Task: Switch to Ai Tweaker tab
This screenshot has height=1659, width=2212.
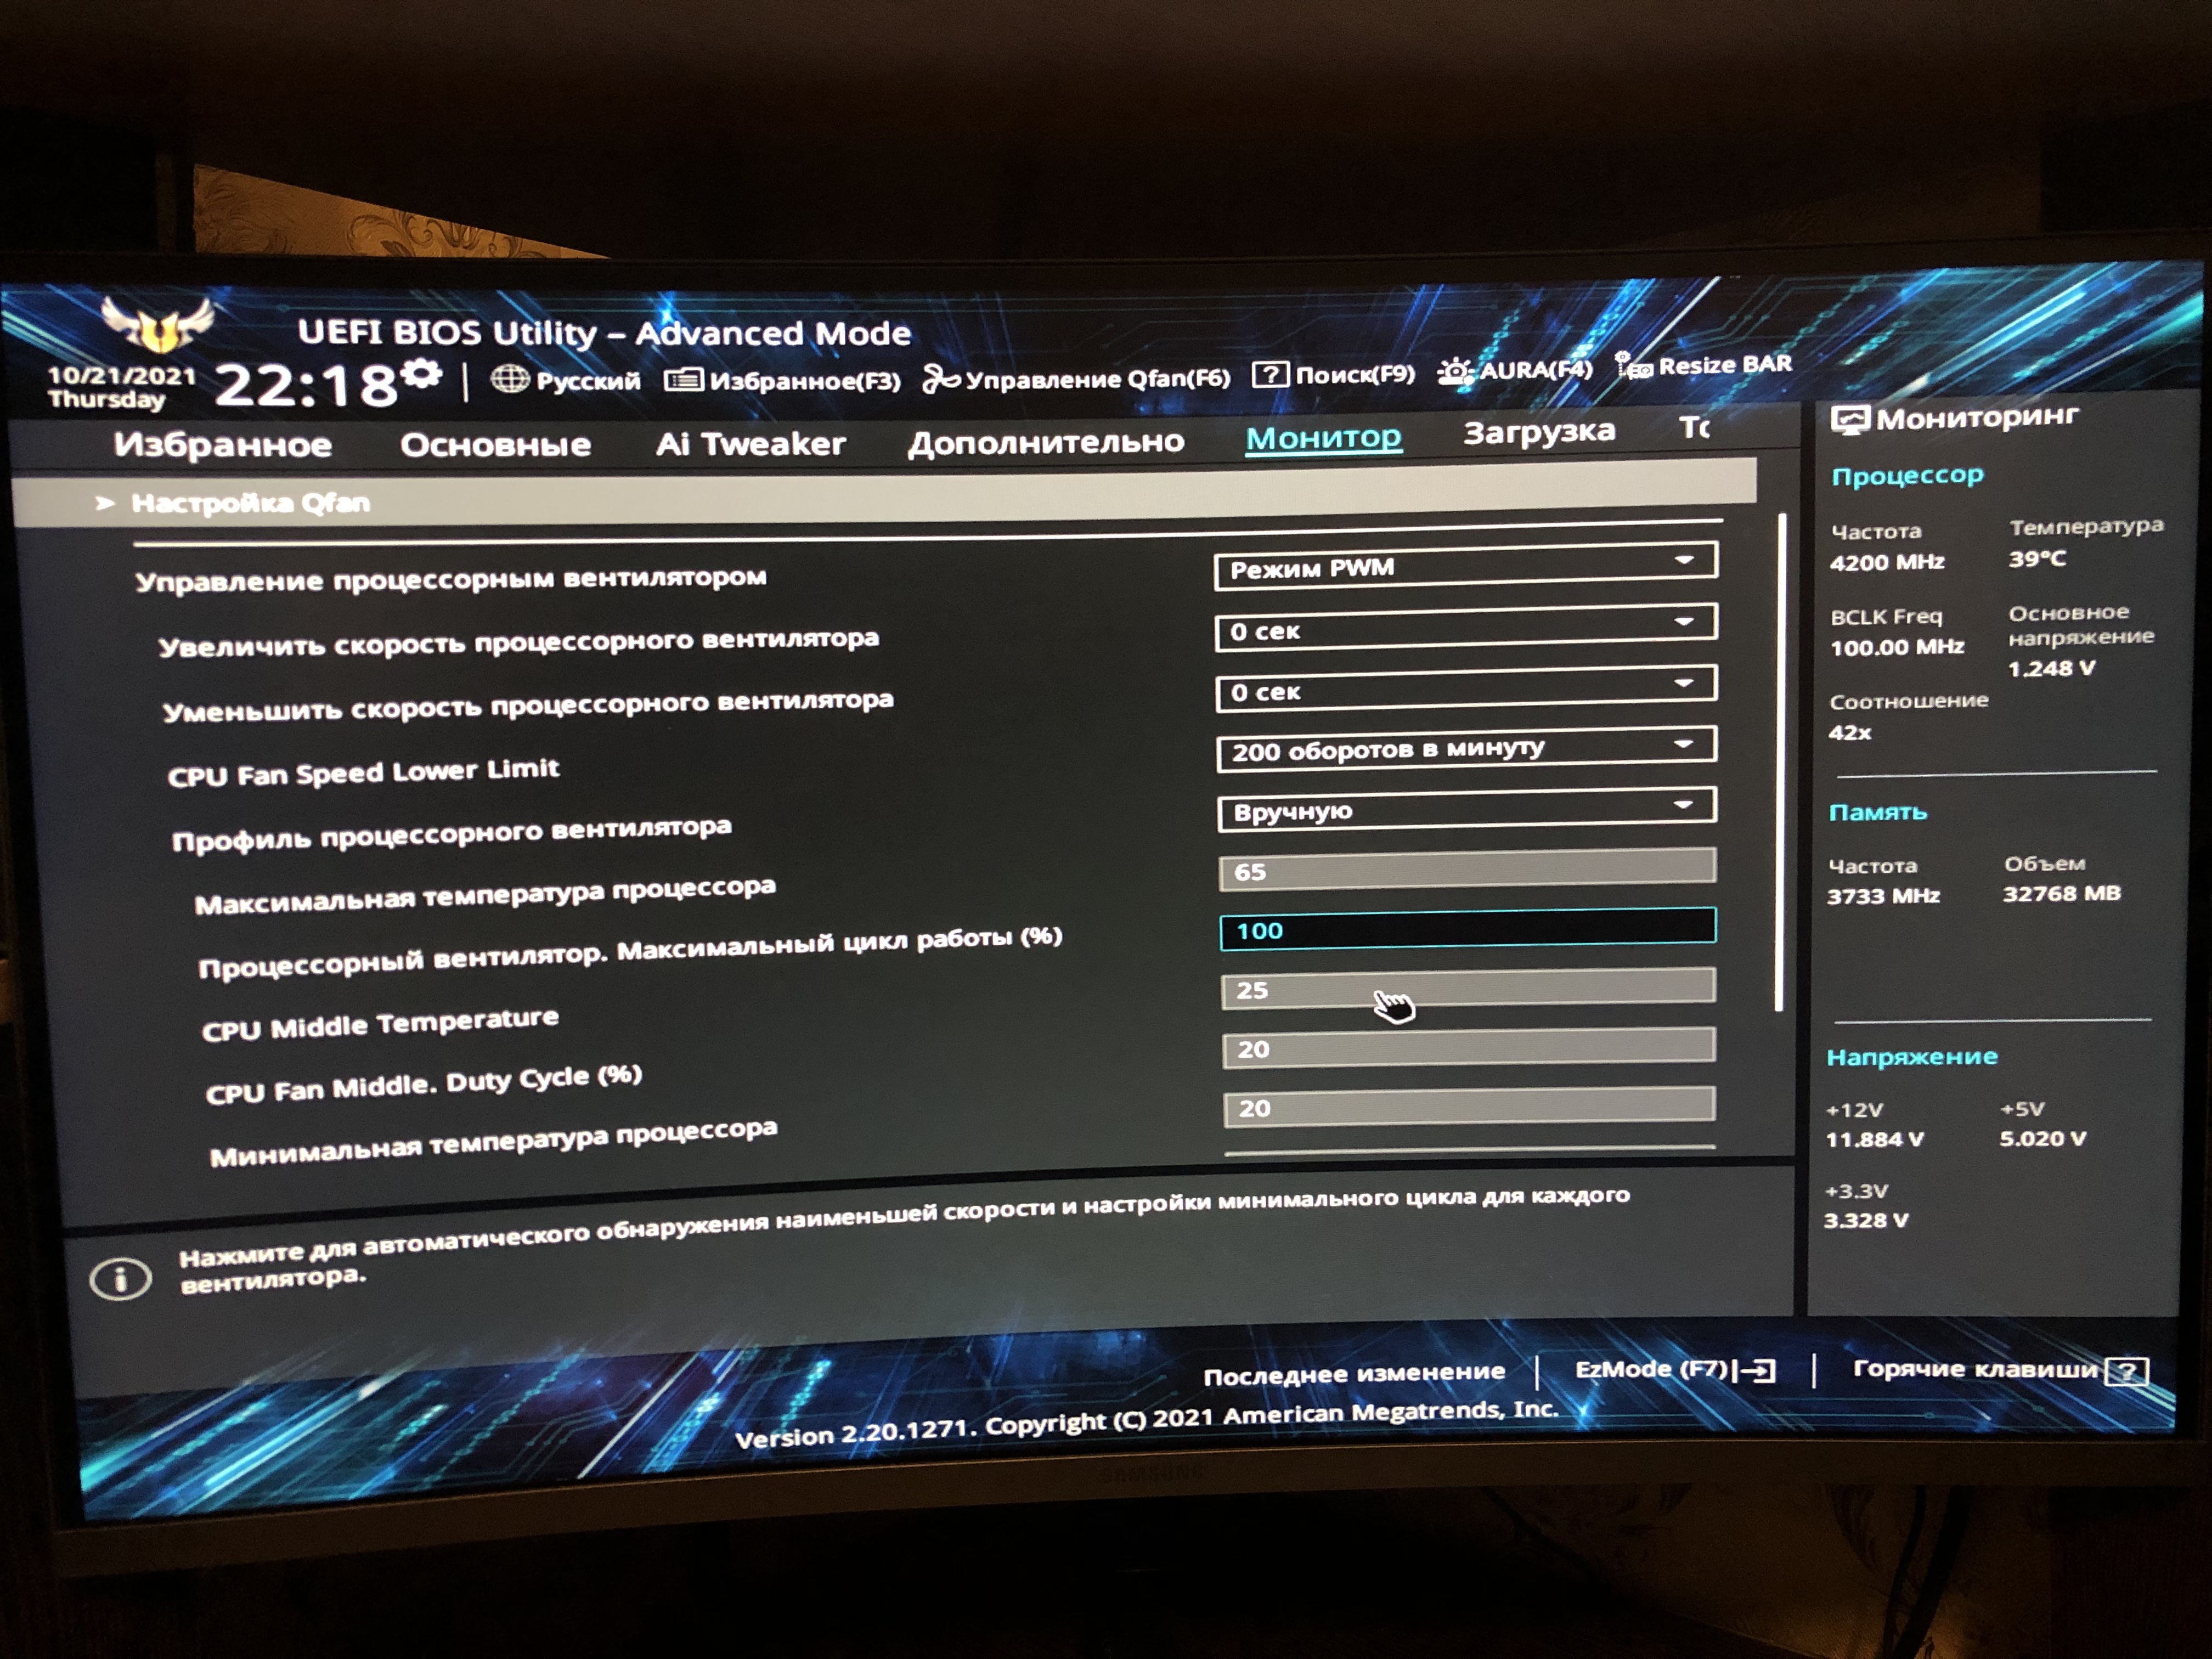Action: pyautogui.click(x=750, y=443)
